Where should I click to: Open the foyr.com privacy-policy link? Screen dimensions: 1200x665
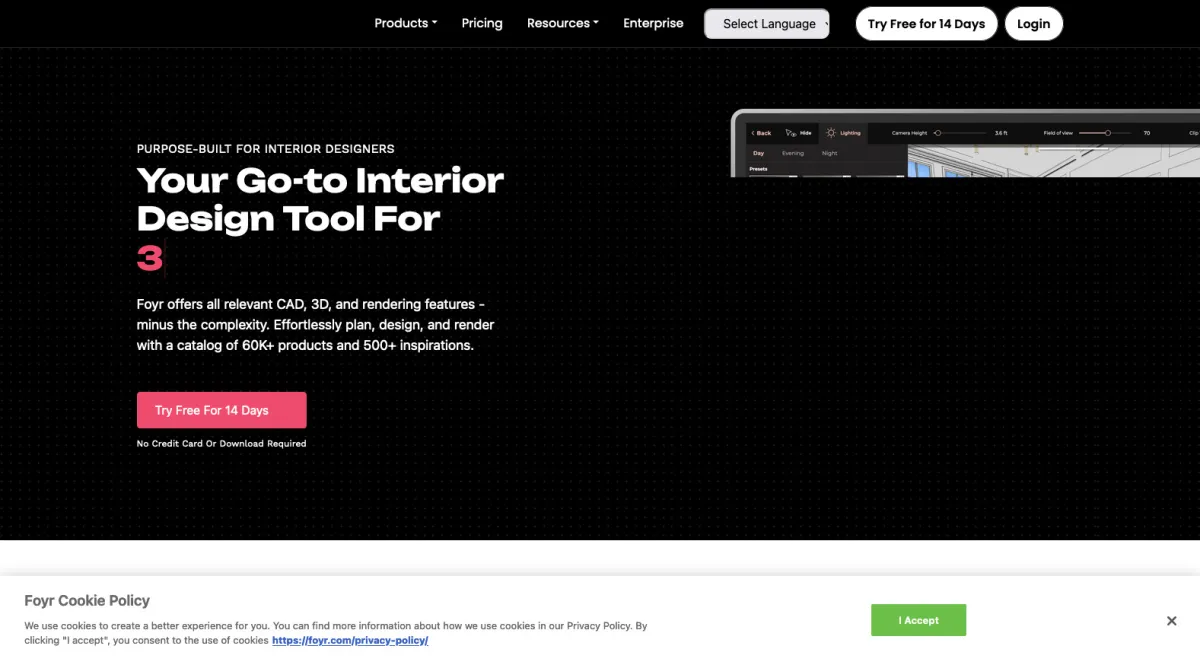[350, 640]
